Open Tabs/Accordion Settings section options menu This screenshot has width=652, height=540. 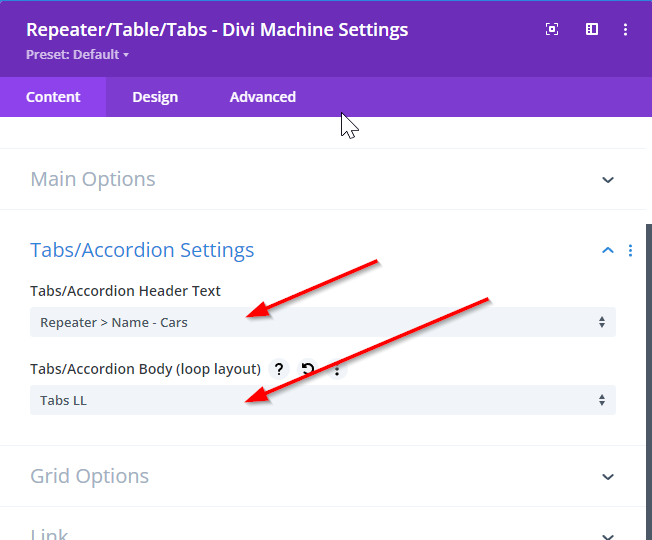pos(630,251)
